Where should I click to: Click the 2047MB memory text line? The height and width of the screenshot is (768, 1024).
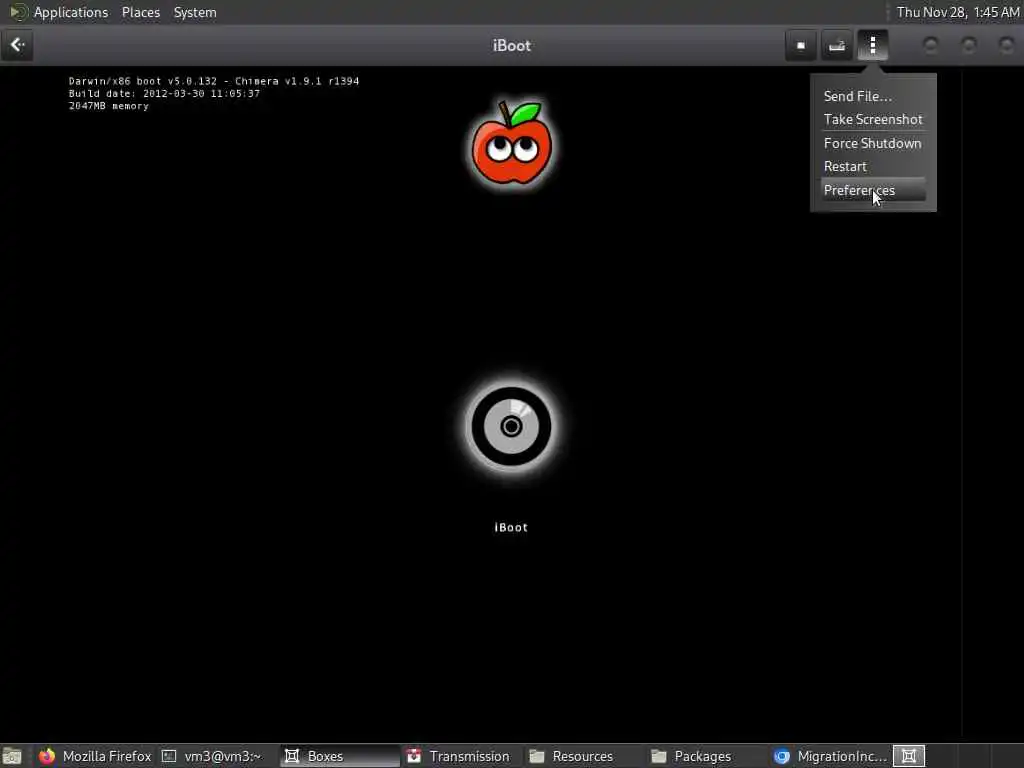click(x=108, y=106)
